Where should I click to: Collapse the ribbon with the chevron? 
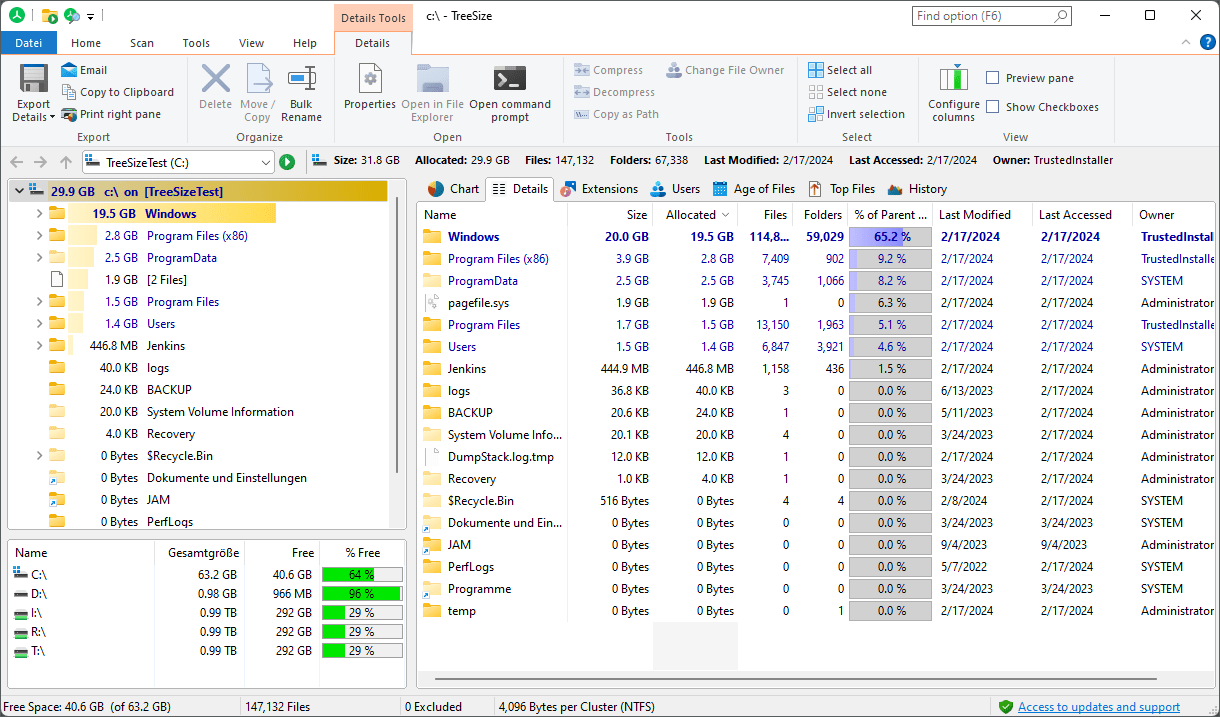coord(1185,42)
